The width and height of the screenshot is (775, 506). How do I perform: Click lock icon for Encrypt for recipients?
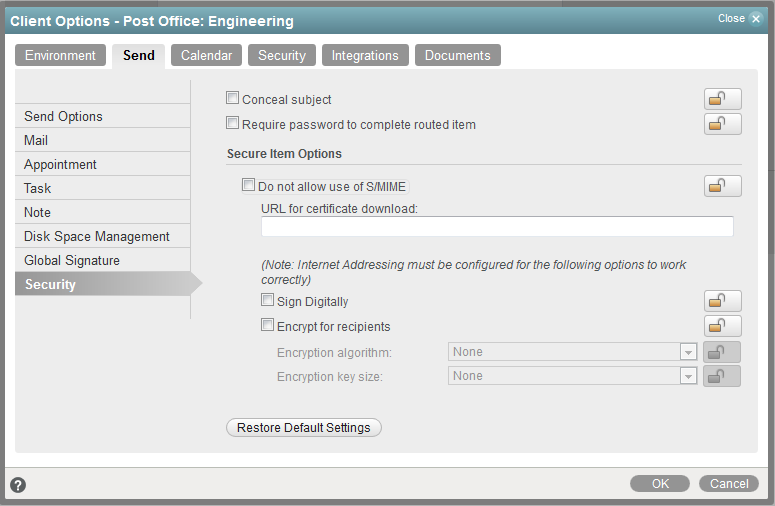coord(723,326)
